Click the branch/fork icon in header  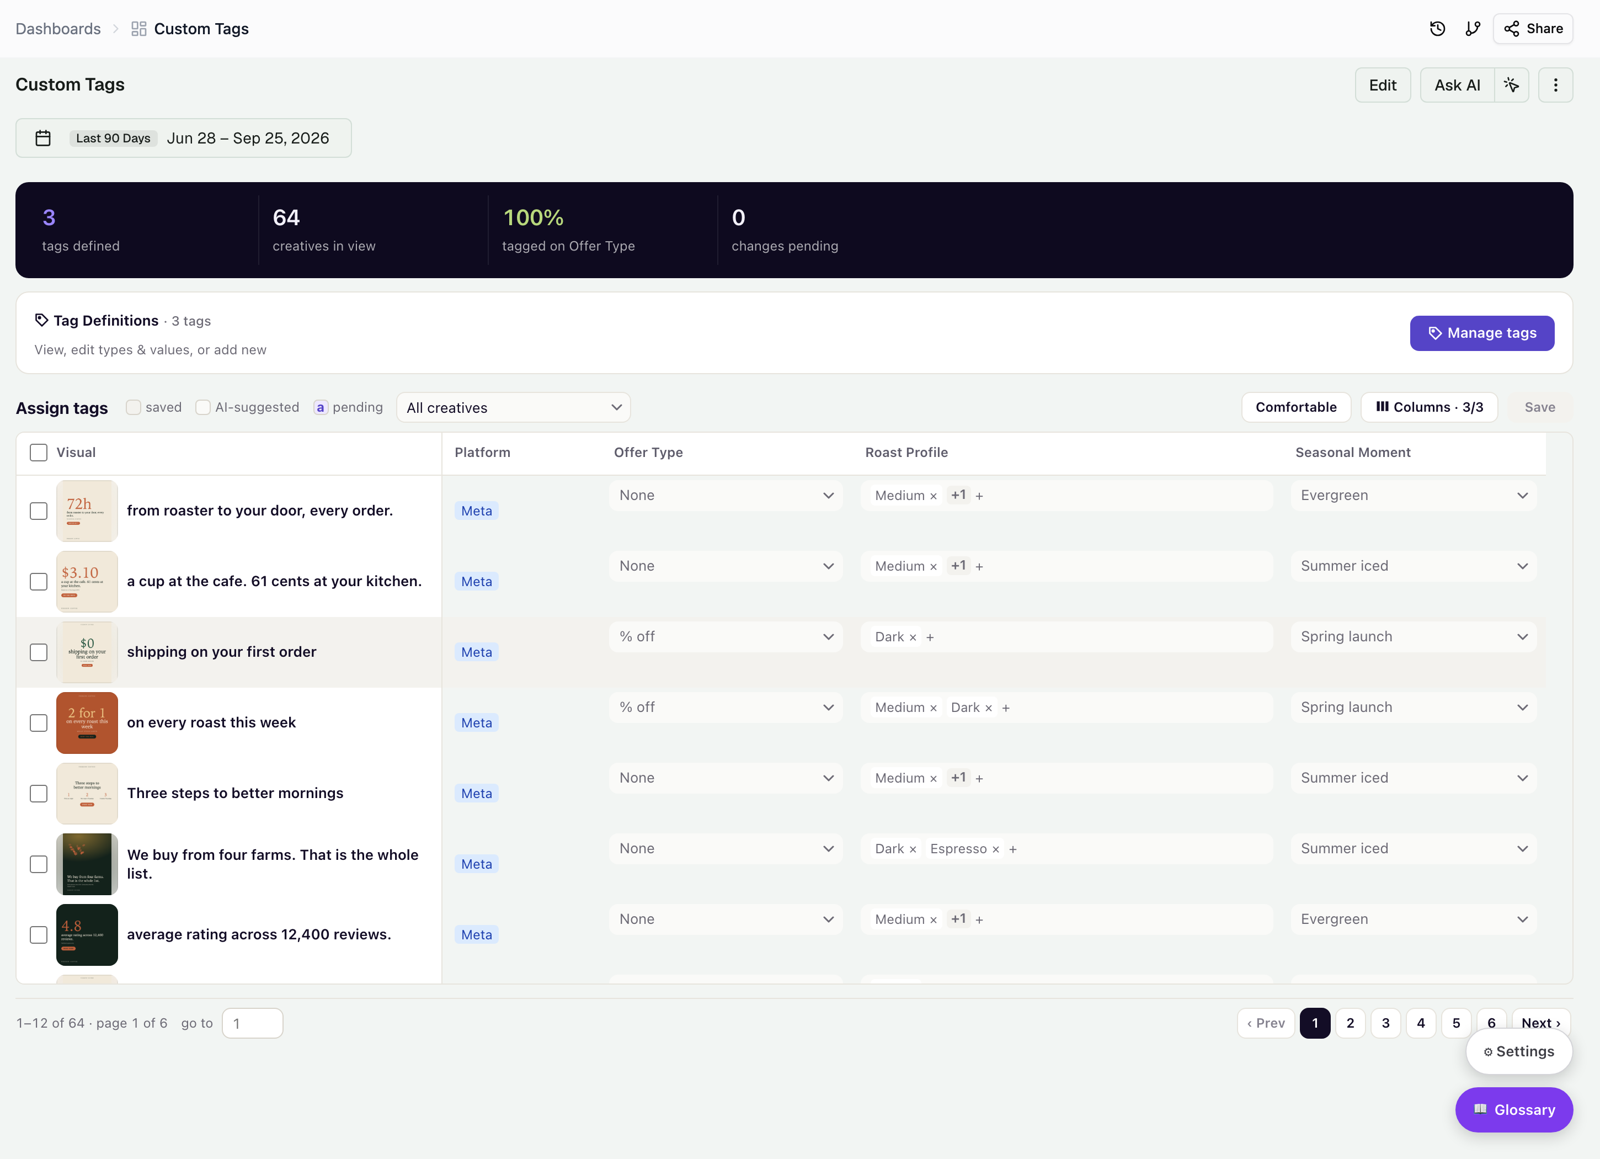pyautogui.click(x=1473, y=29)
